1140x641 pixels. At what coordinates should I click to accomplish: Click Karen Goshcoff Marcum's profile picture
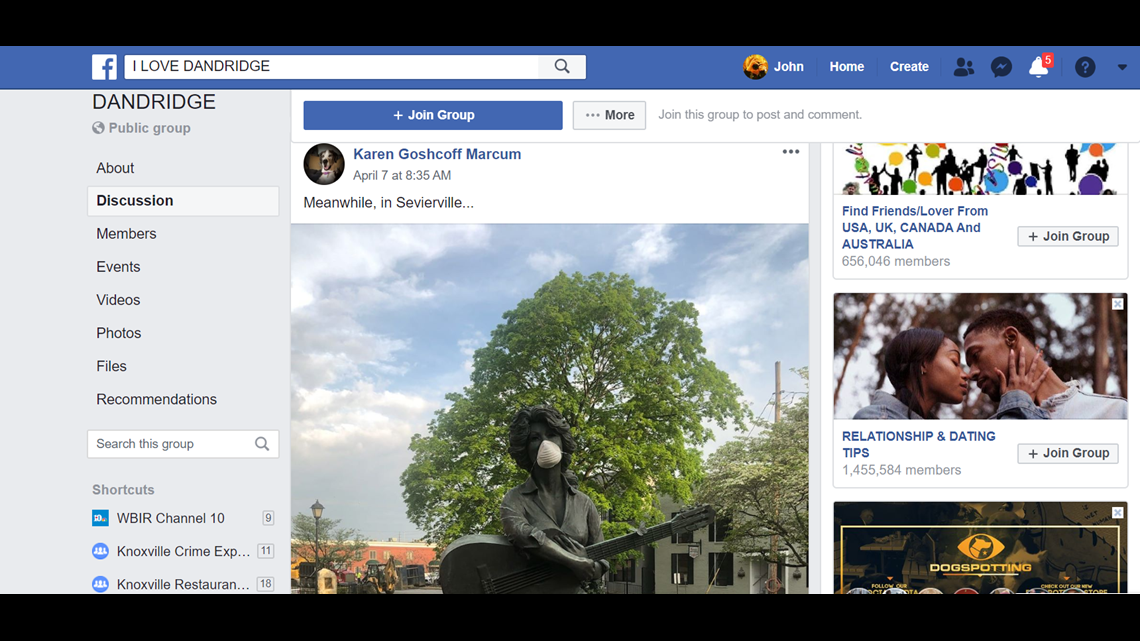(324, 164)
